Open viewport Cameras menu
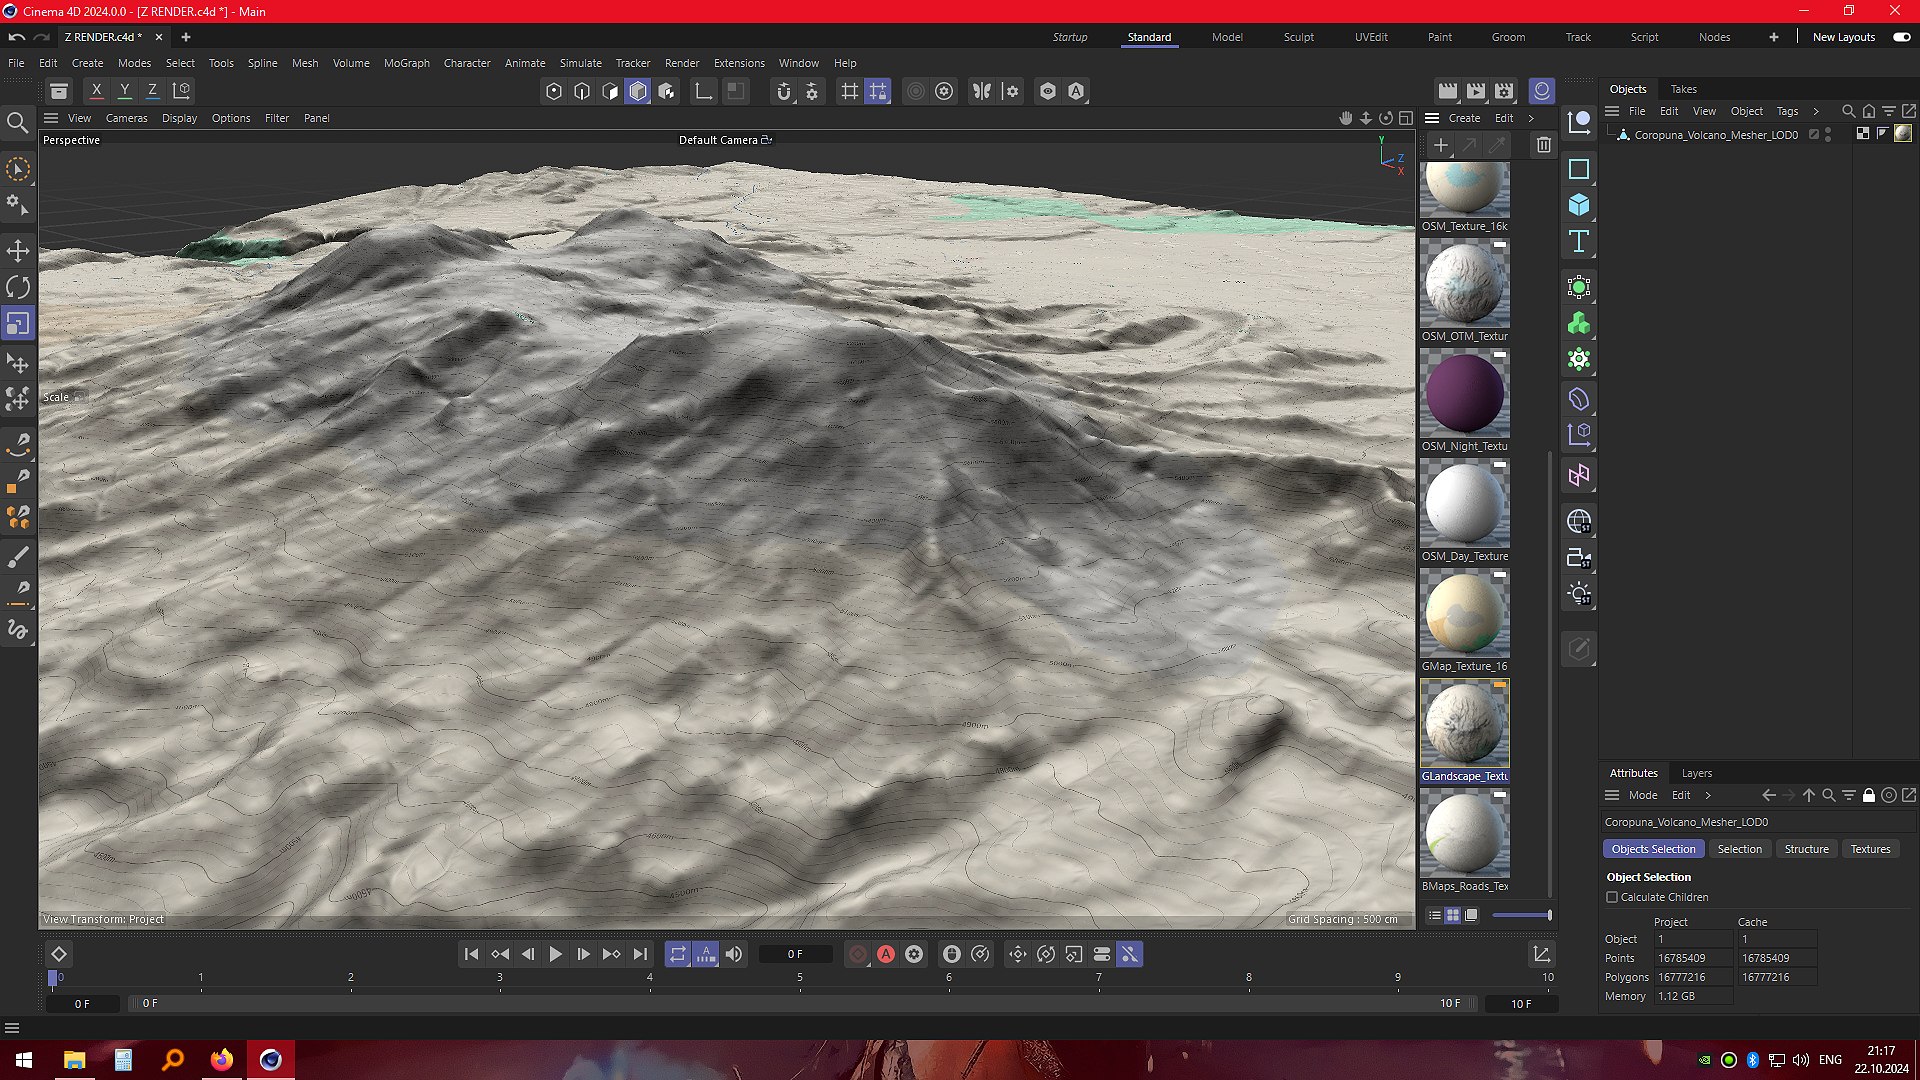Screen dimensions: 1920x1080 [126, 118]
